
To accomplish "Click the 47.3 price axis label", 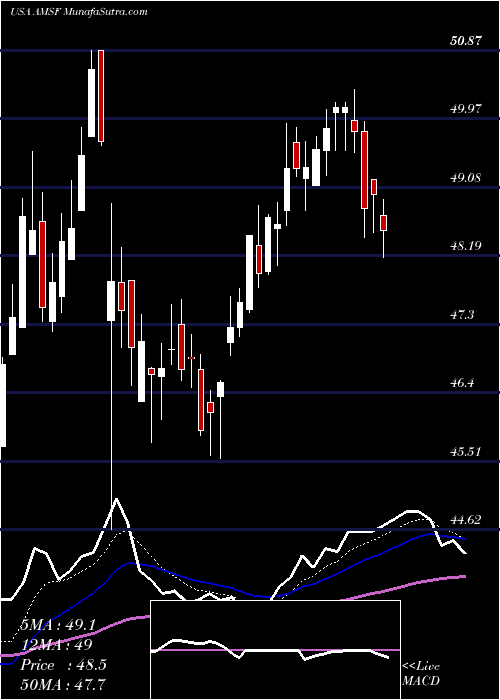I will [462, 315].
